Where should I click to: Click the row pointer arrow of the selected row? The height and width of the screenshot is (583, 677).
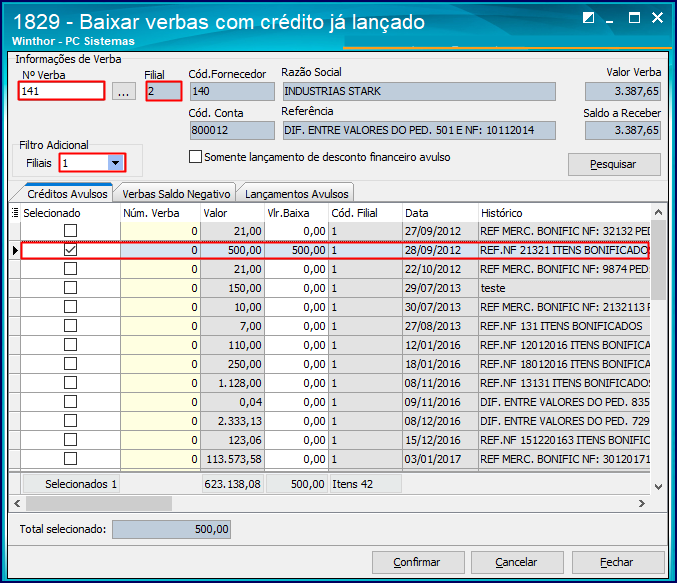coord(15,250)
